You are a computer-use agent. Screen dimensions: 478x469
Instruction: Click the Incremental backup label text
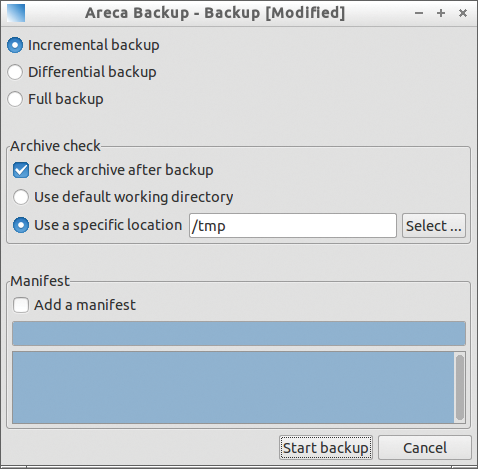pyautogui.click(x=94, y=45)
